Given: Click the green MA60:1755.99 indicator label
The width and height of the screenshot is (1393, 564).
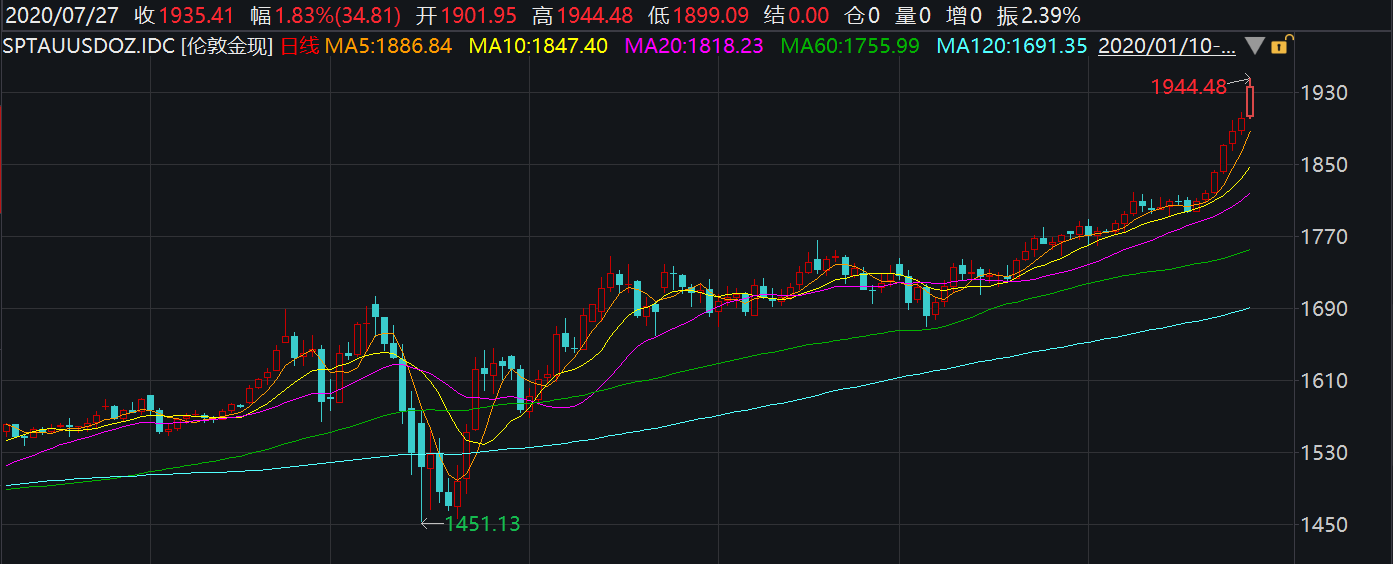Looking at the screenshot, I should pyautogui.click(x=849, y=46).
